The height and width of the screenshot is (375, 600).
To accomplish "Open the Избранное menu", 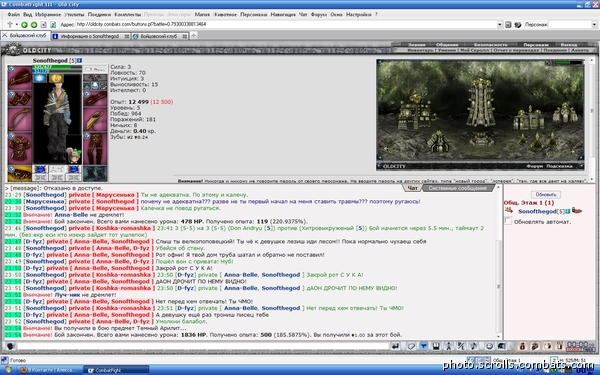I will (x=48, y=15).
